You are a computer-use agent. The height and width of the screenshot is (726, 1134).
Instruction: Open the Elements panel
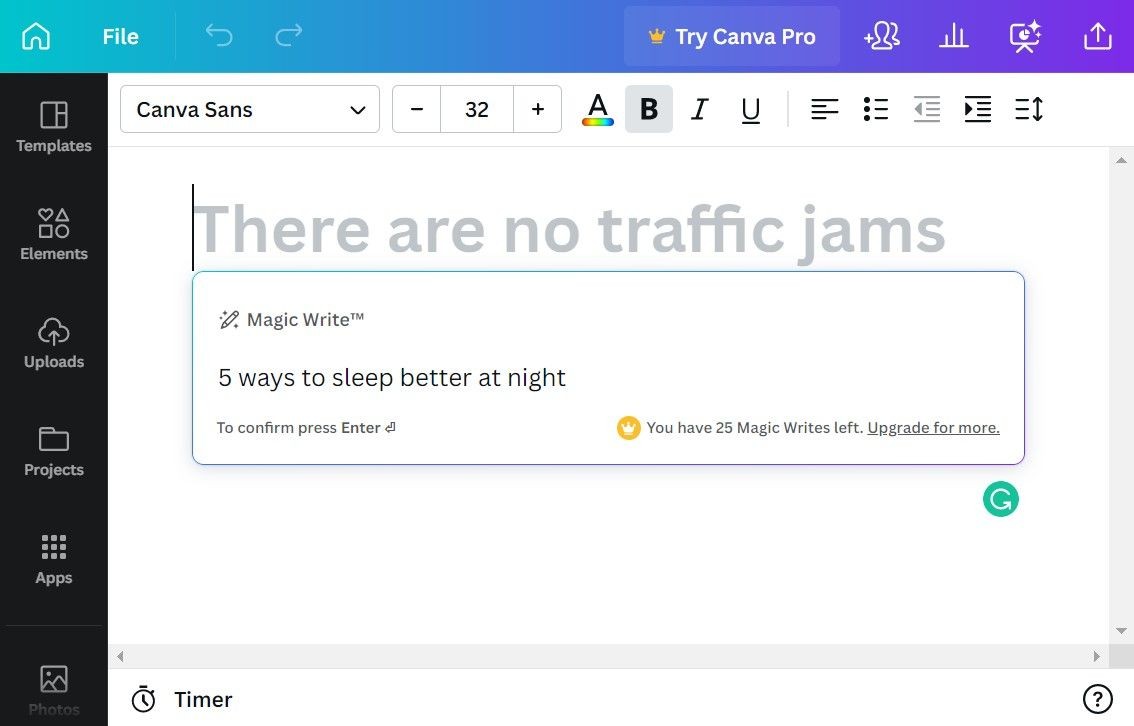tap(54, 234)
